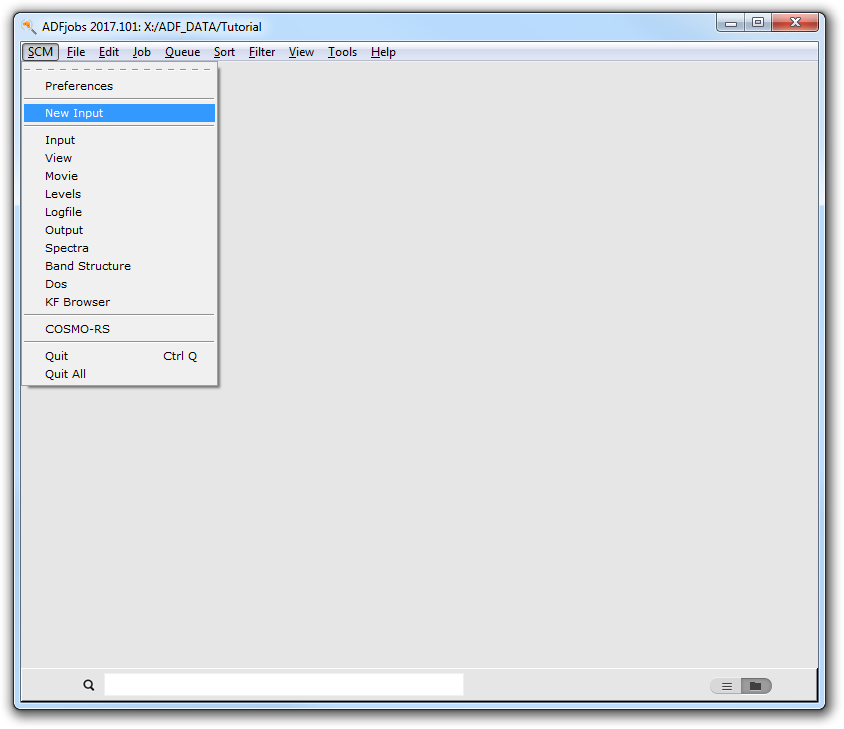Click Quit All in SCM menu
The image size is (844, 729).
click(65, 374)
